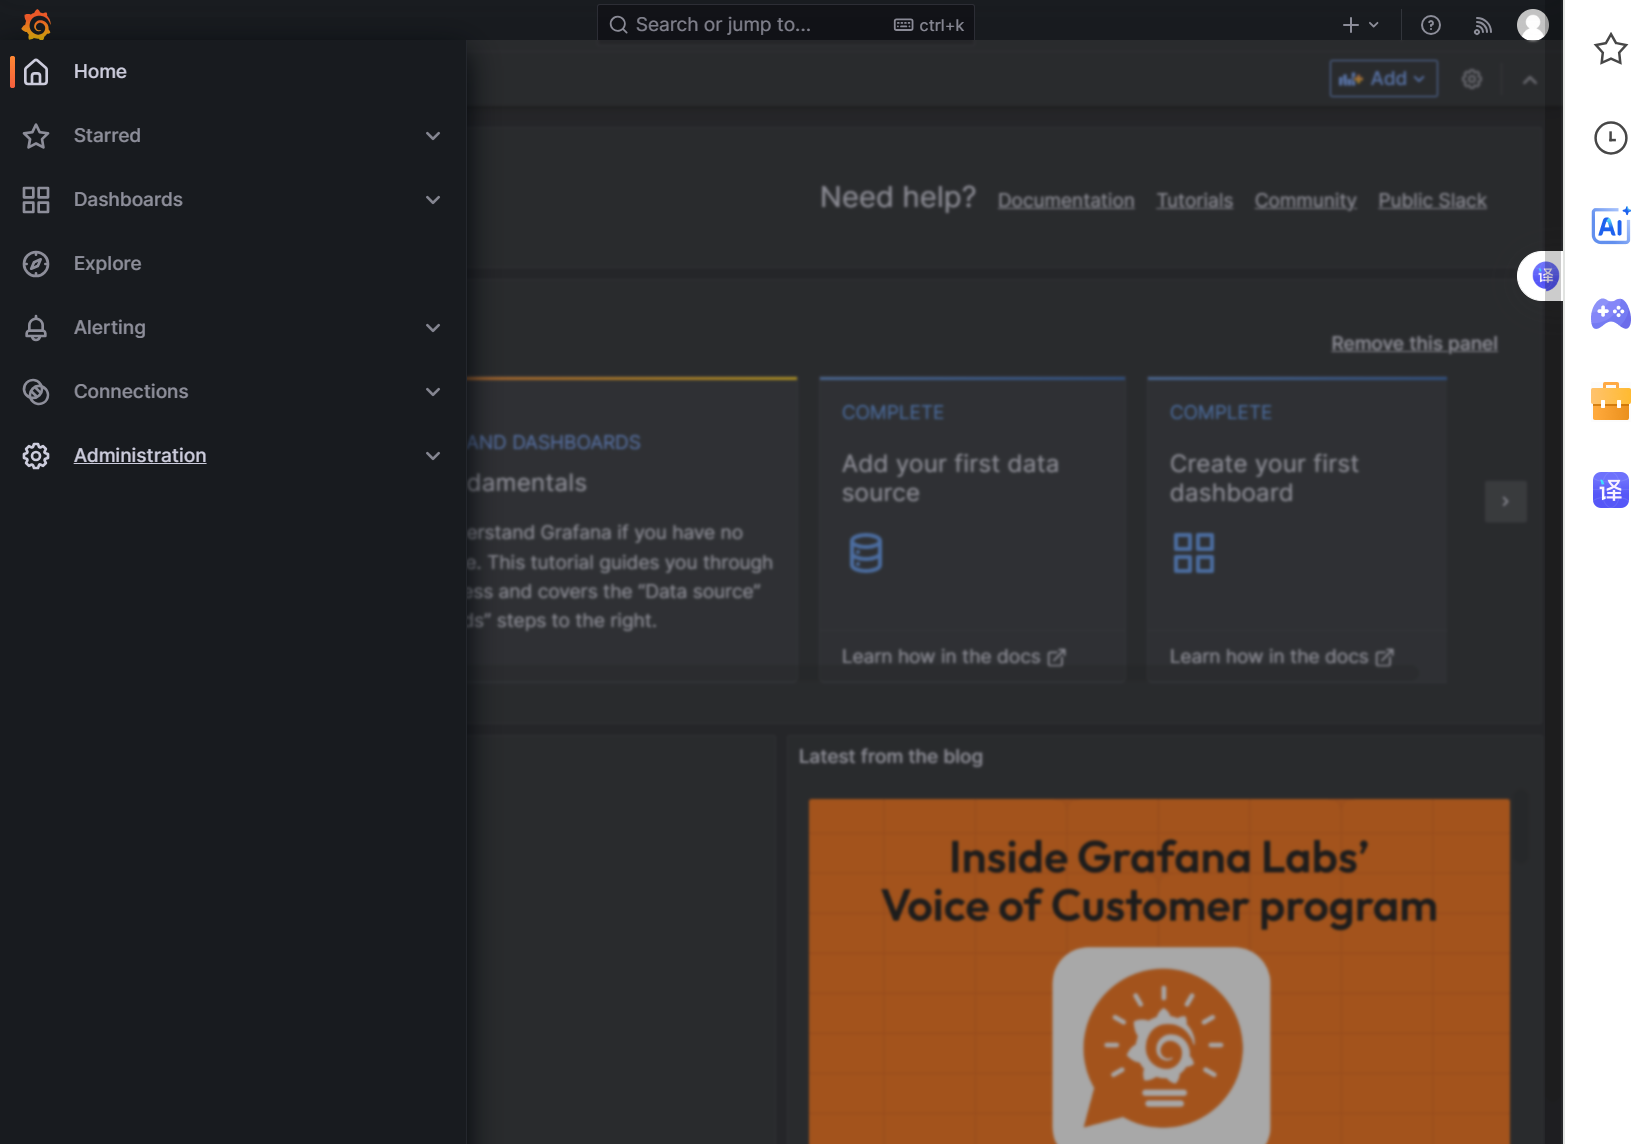Expand the Alerting section chevron

433,328
